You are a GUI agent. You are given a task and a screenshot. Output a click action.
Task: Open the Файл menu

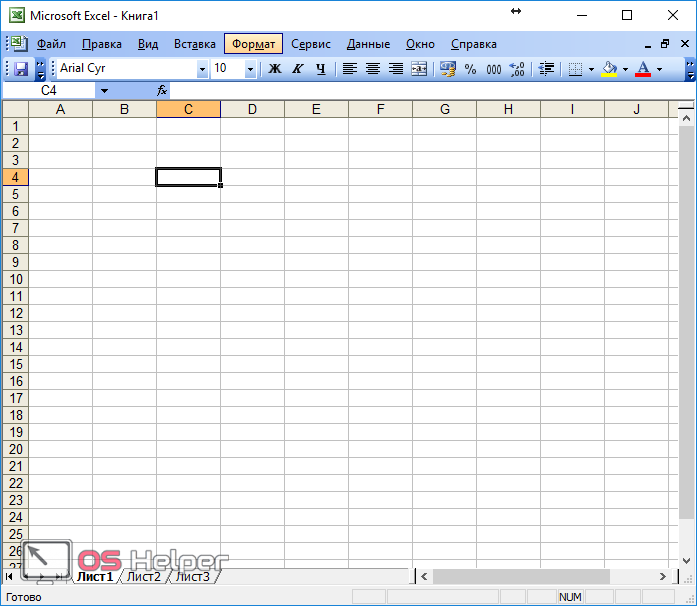[51, 44]
